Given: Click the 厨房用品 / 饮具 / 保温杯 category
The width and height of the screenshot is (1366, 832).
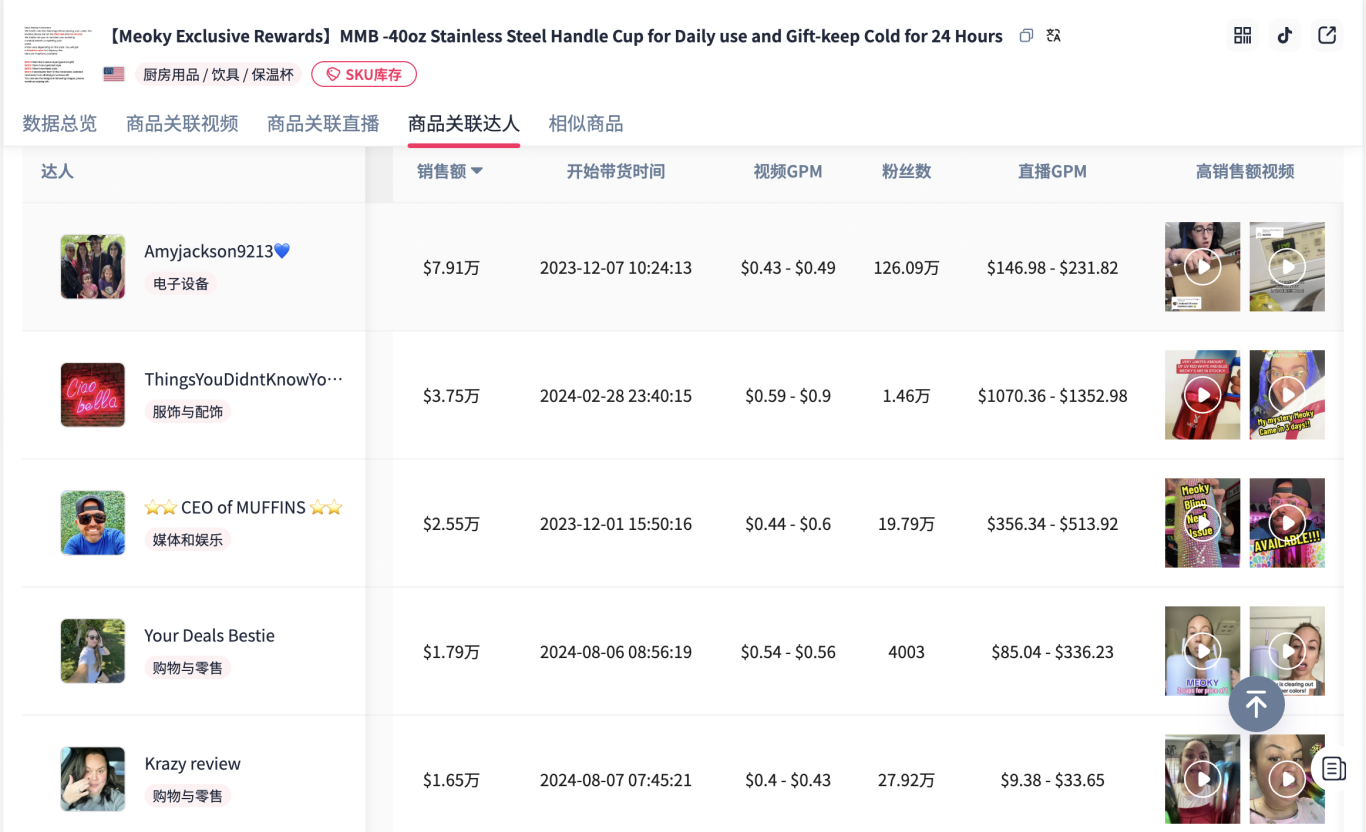Looking at the screenshot, I should pyautogui.click(x=218, y=74).
